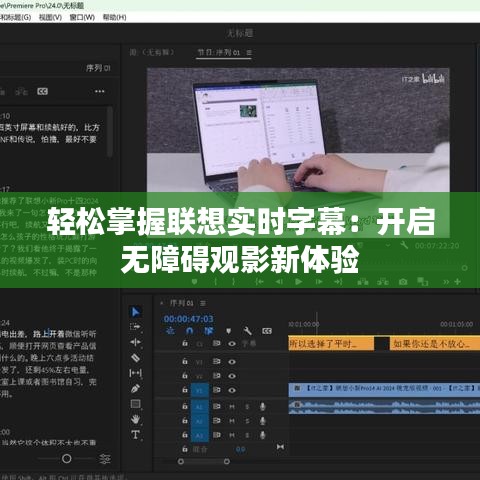Image resolution: width=480 pixels, height=480 pixels.
Task: Click the Export Frame camera icon
Action: click(403, 282)
